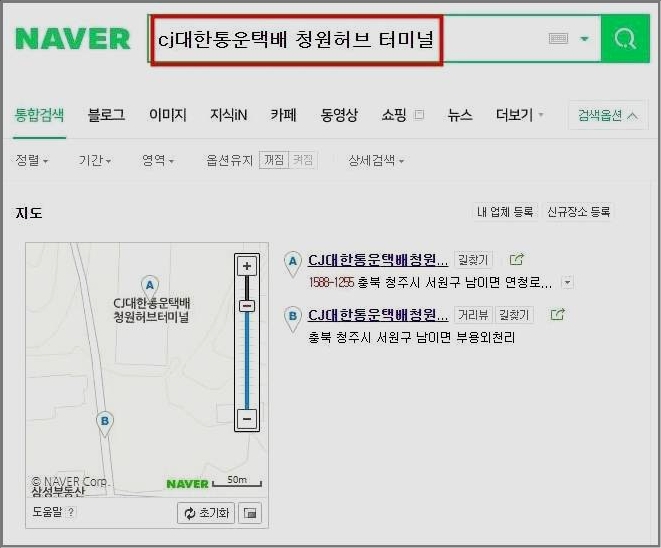Click the 신규장소 등록 button
Screen dimensions: 661x548
coord(578,212)
